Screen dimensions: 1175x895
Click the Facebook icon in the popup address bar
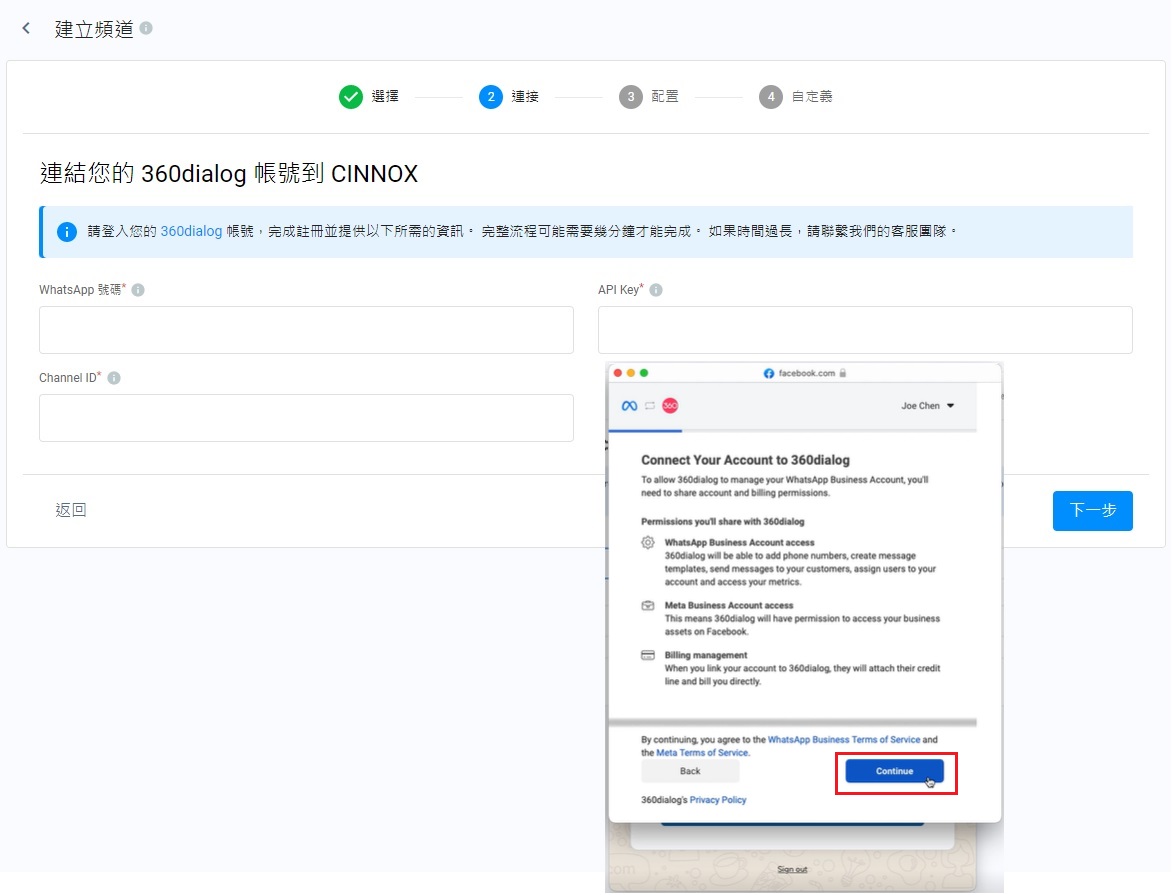point(769,373)
